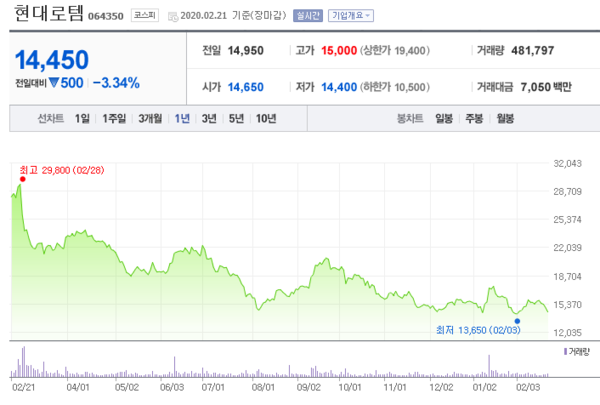
Task: Select the 1년 chart tab
Action: click(182, 118)
